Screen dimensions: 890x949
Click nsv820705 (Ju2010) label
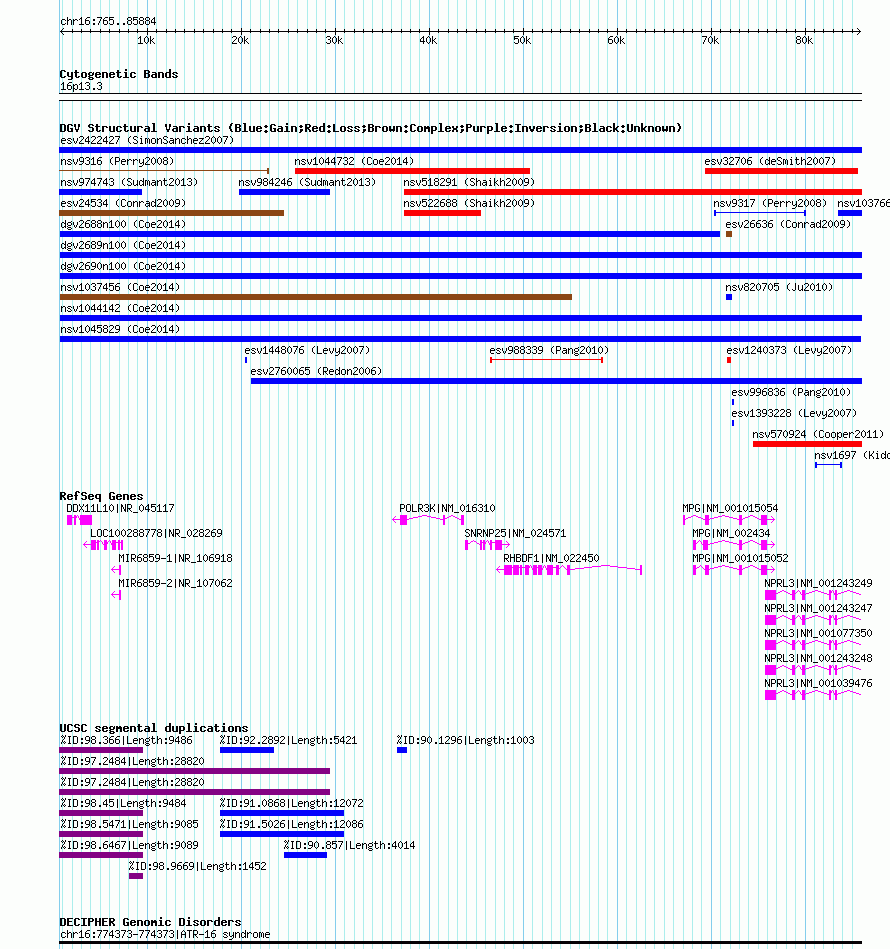[779, 287]
